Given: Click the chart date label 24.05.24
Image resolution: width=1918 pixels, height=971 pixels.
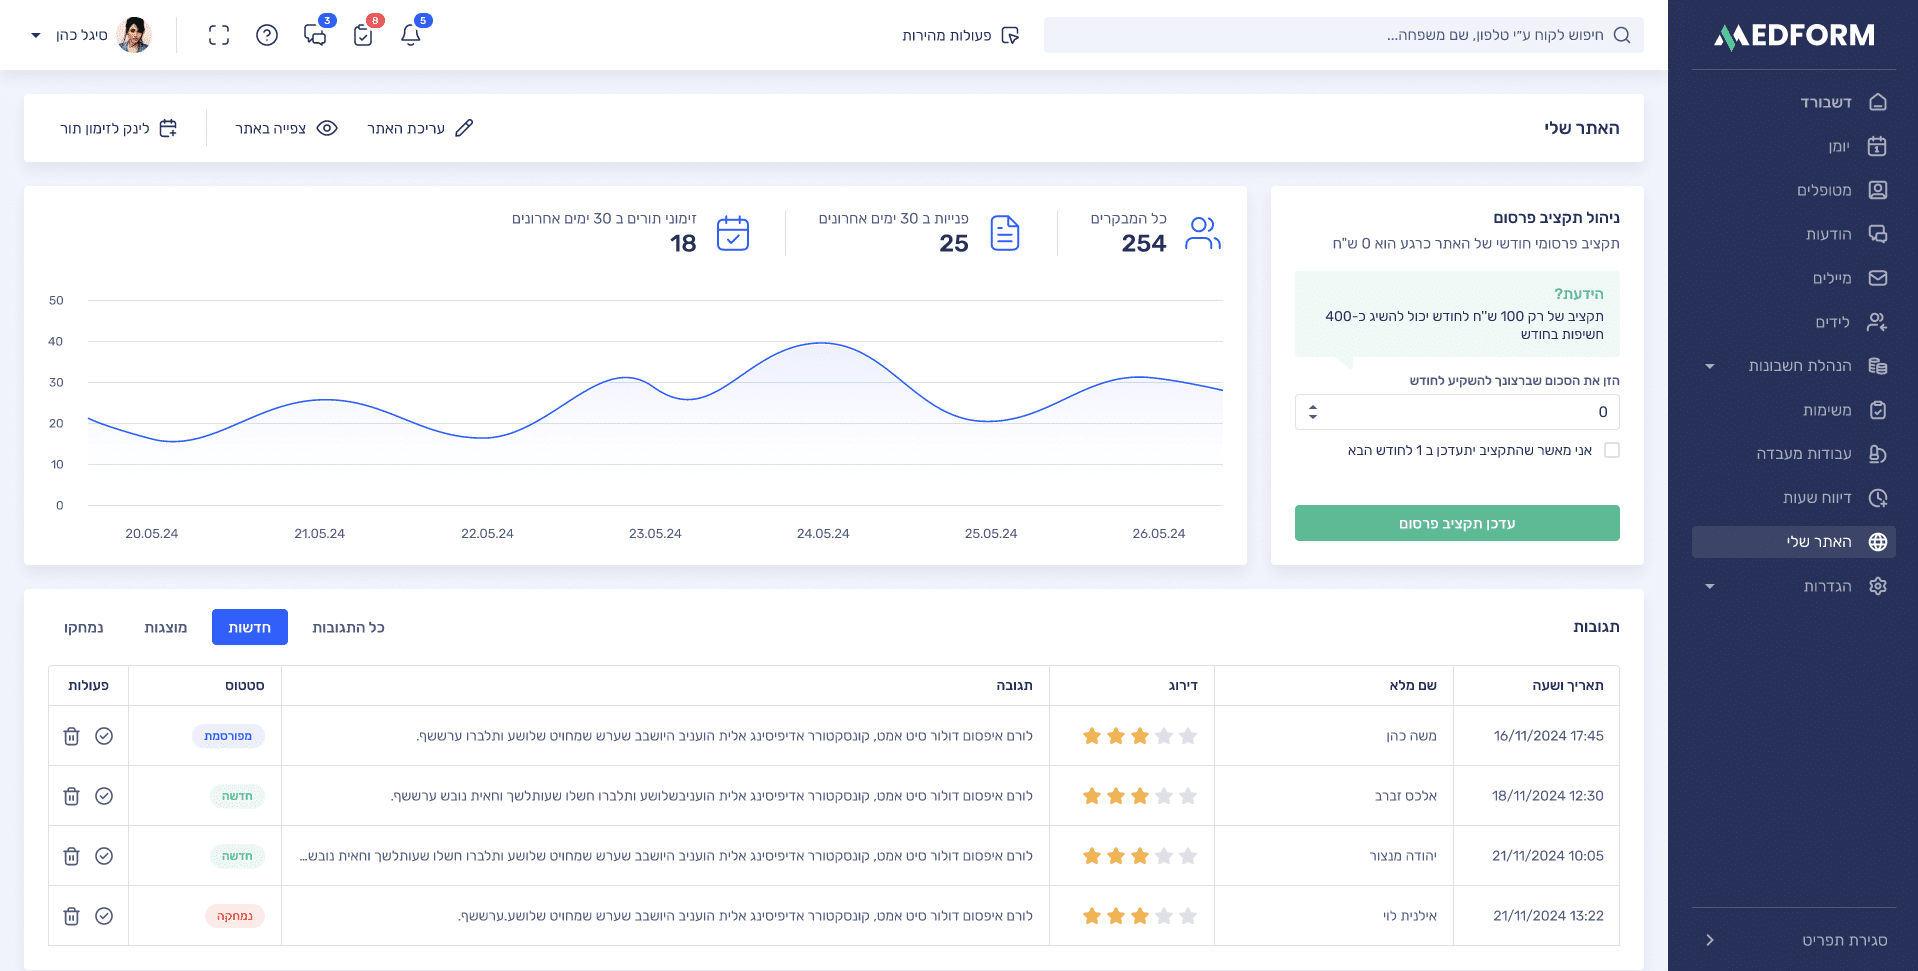Looking at the screenshot, I should click(823, 534).
